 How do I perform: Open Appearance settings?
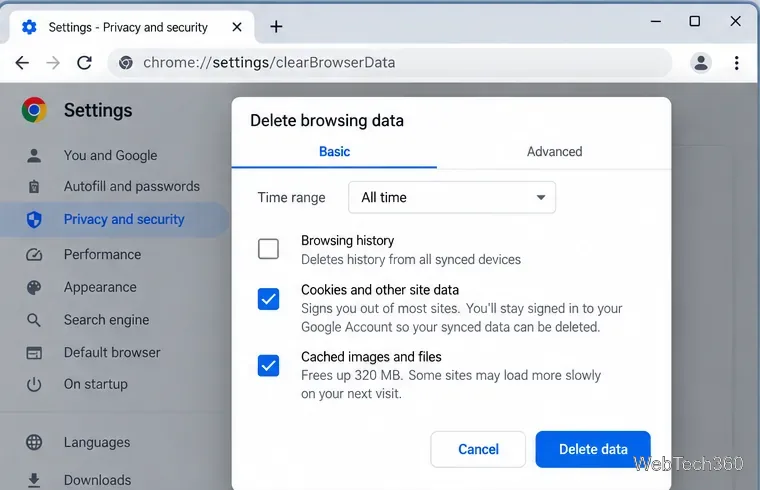tap(100, 287)
